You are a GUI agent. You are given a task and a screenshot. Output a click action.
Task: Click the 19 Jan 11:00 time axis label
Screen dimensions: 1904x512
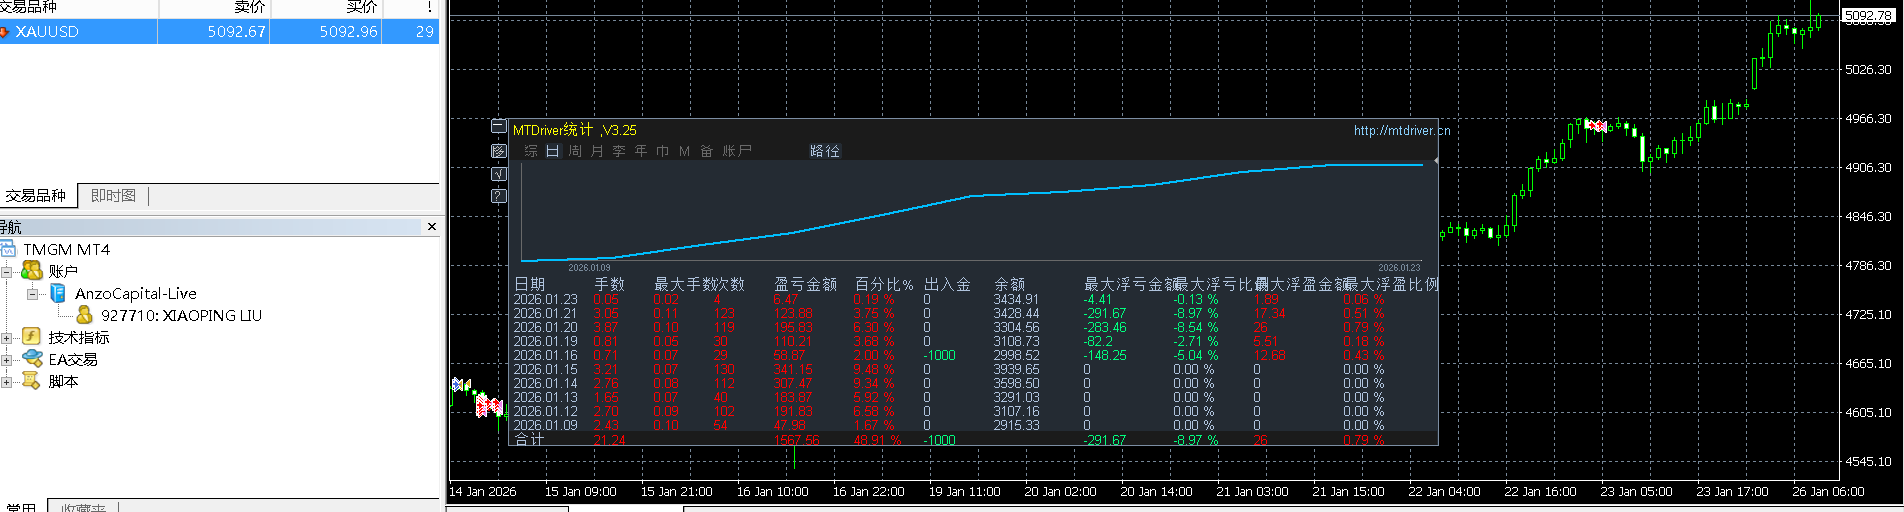(x=964, y=491)
